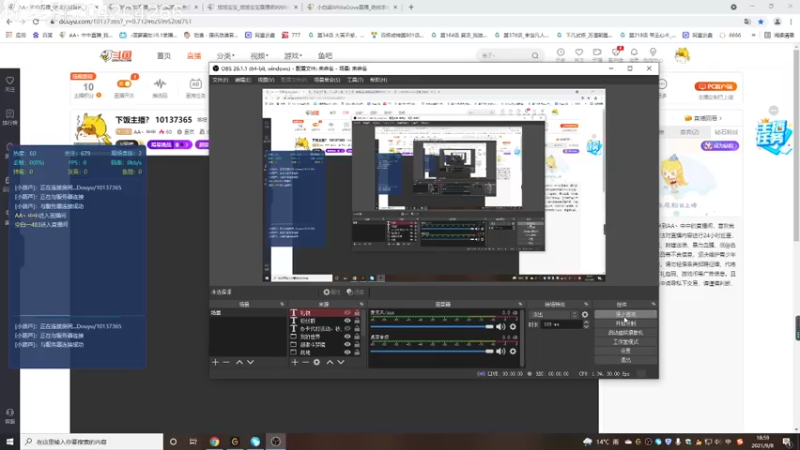This screenshot has width=800, height=450.
Task: Select the first scene in Scenes list
Action: click(247, 313)
